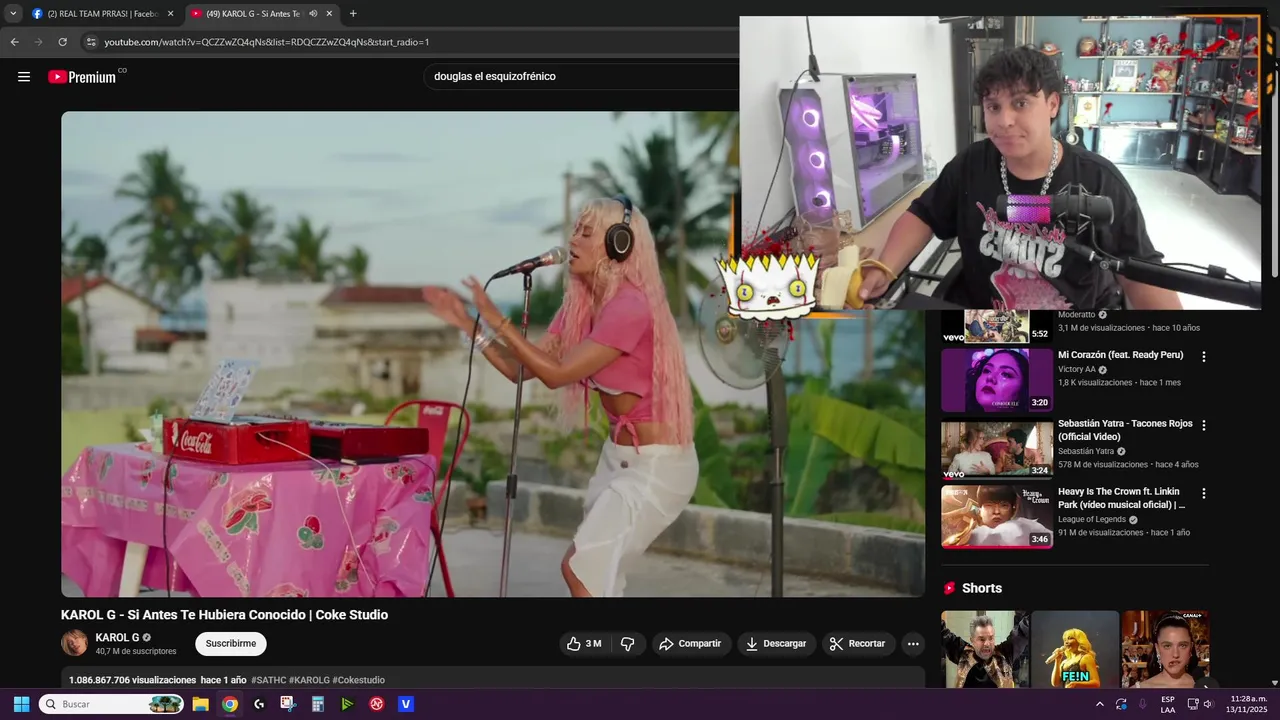
Task: Click the Shorts section heading
Action: [x=981, y=588]
